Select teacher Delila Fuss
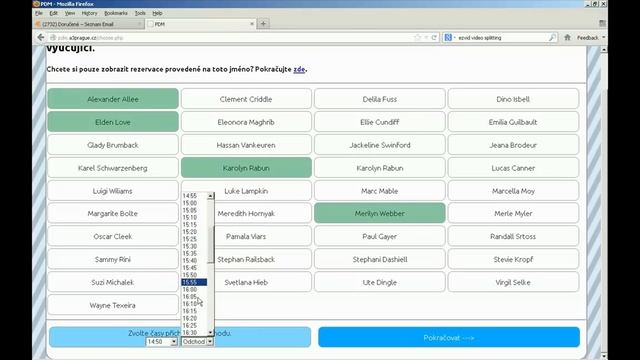The height and width of the screenshot is (360, 640). tap(380, 99)
